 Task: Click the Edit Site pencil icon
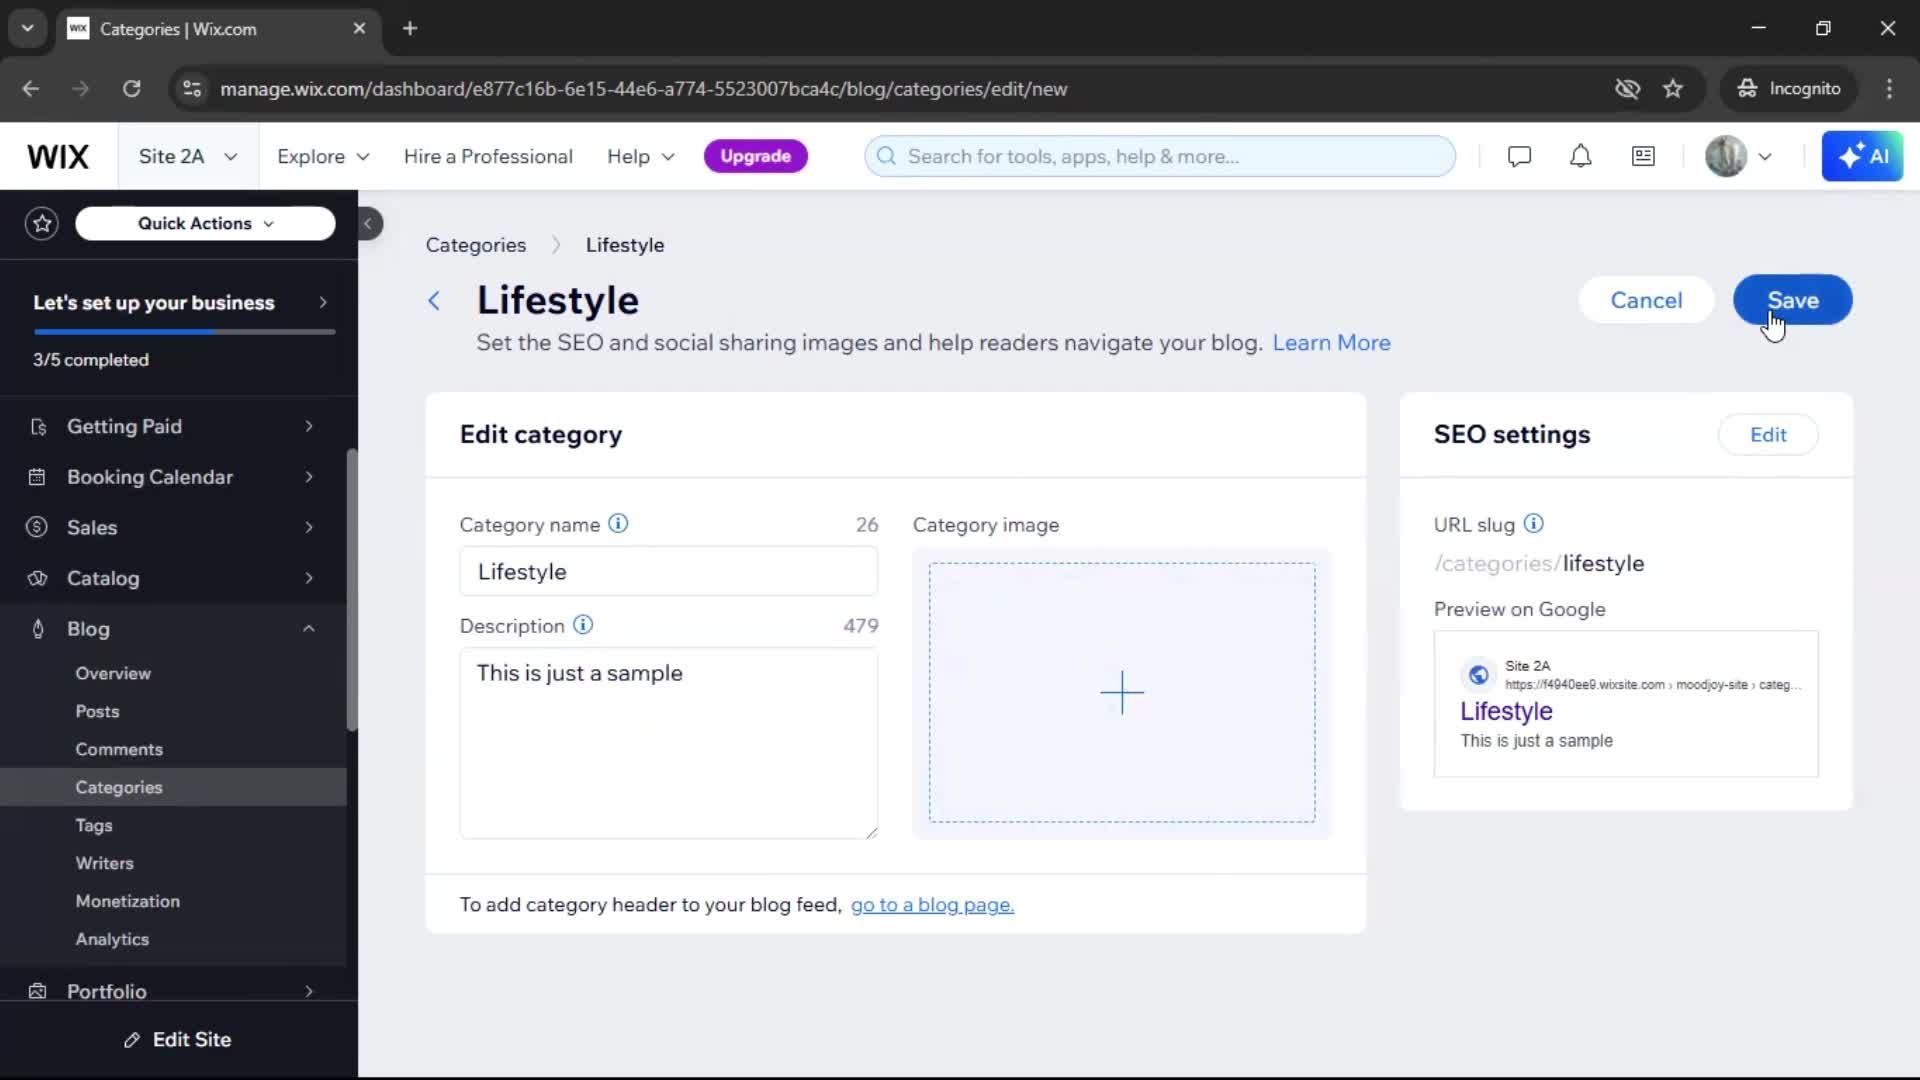(132, 1040)
